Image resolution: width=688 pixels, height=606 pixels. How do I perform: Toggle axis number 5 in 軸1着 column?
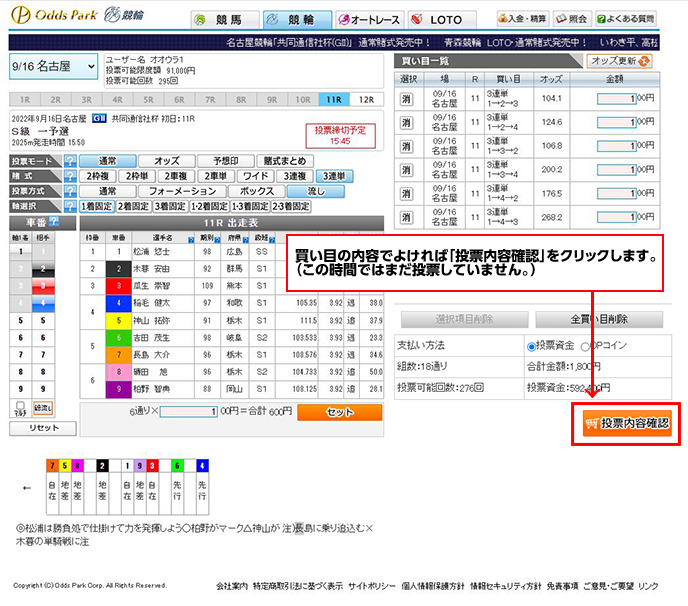tap(21, 320)
